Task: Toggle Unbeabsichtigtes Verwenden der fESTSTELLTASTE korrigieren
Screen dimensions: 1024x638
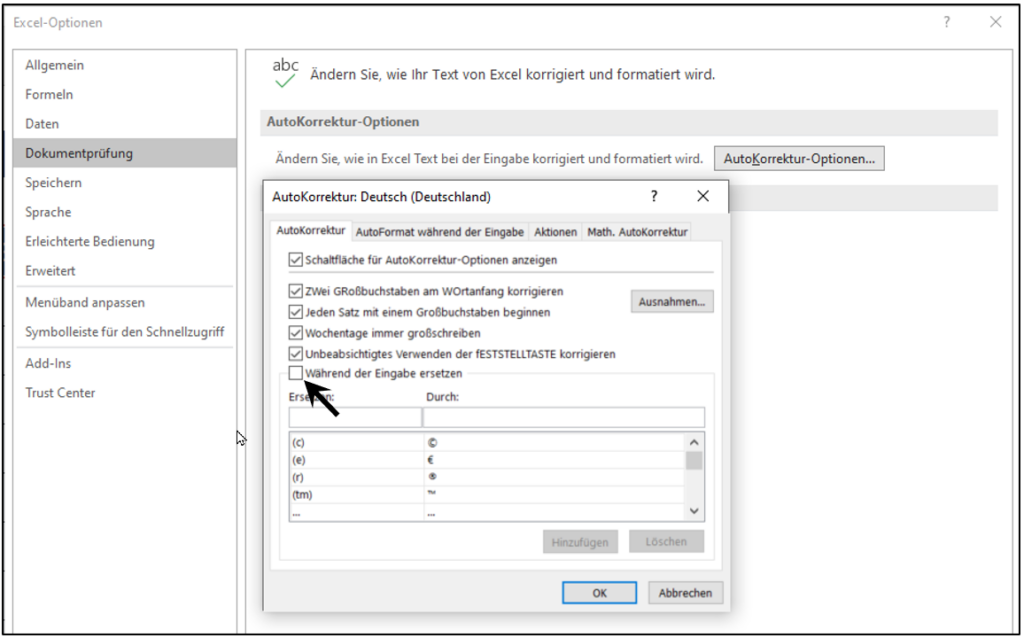Action: 296,354
